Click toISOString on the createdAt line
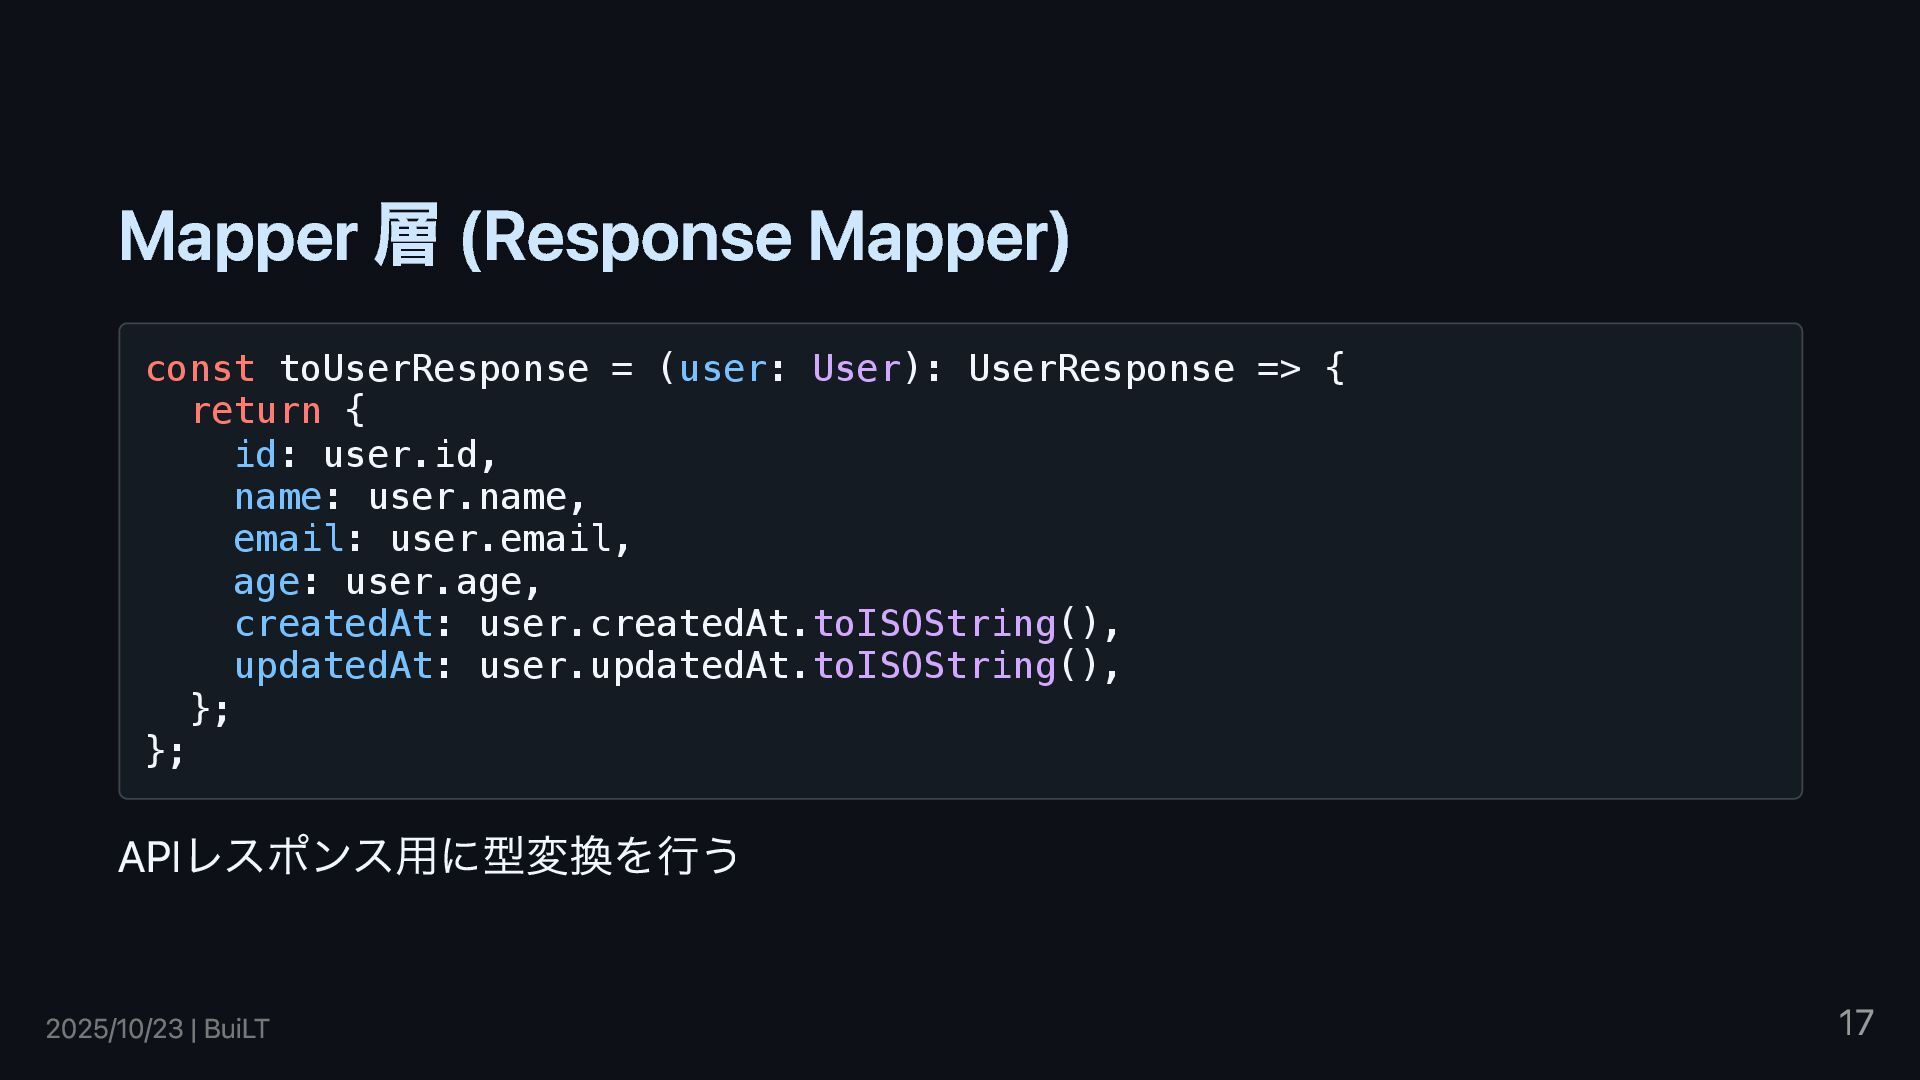The width and height of the screenshot is (1920, 1080). 934,624
